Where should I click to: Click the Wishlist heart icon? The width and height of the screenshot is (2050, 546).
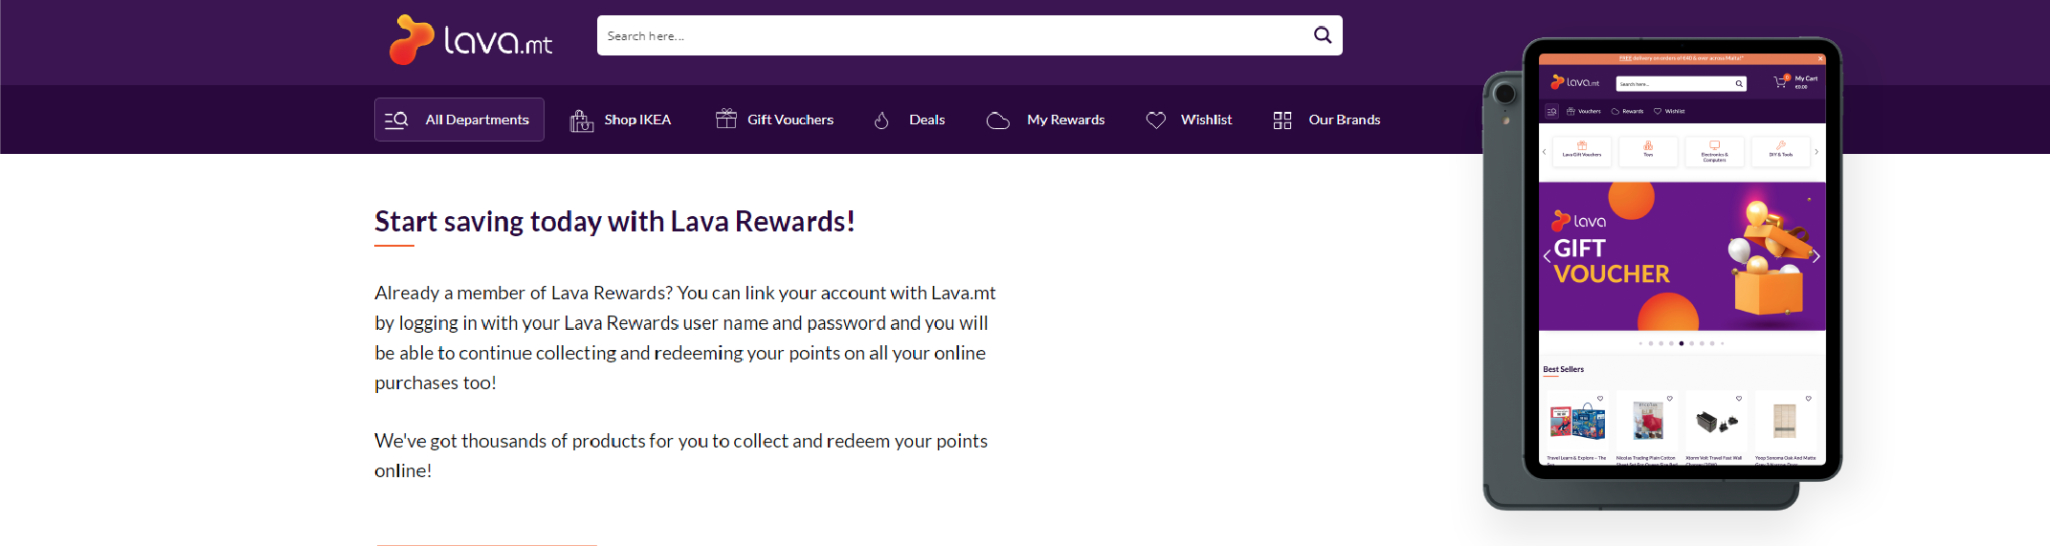point(1156,120)
